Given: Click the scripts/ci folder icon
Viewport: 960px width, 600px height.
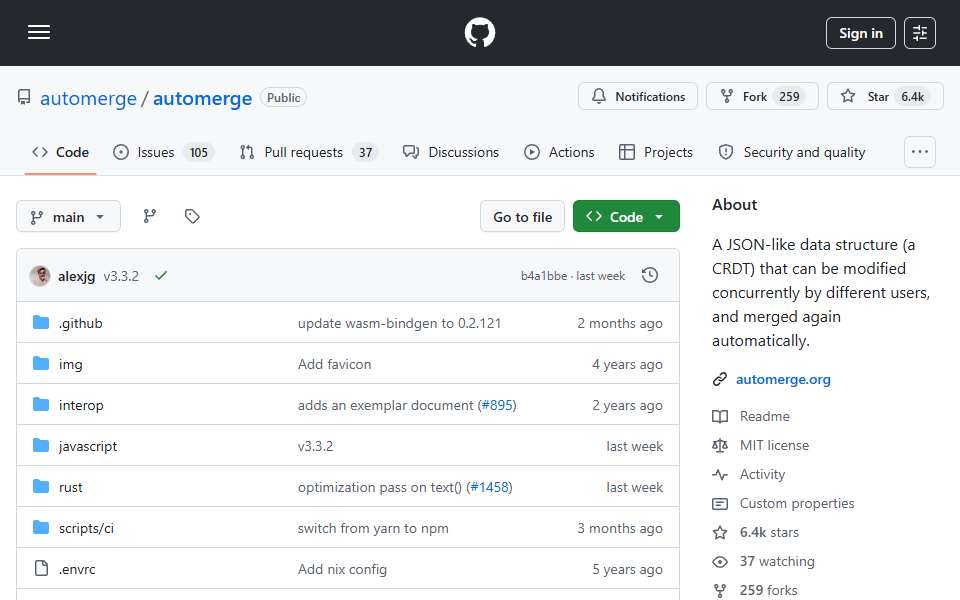Looking at the screenshot, I should (41, 527).
